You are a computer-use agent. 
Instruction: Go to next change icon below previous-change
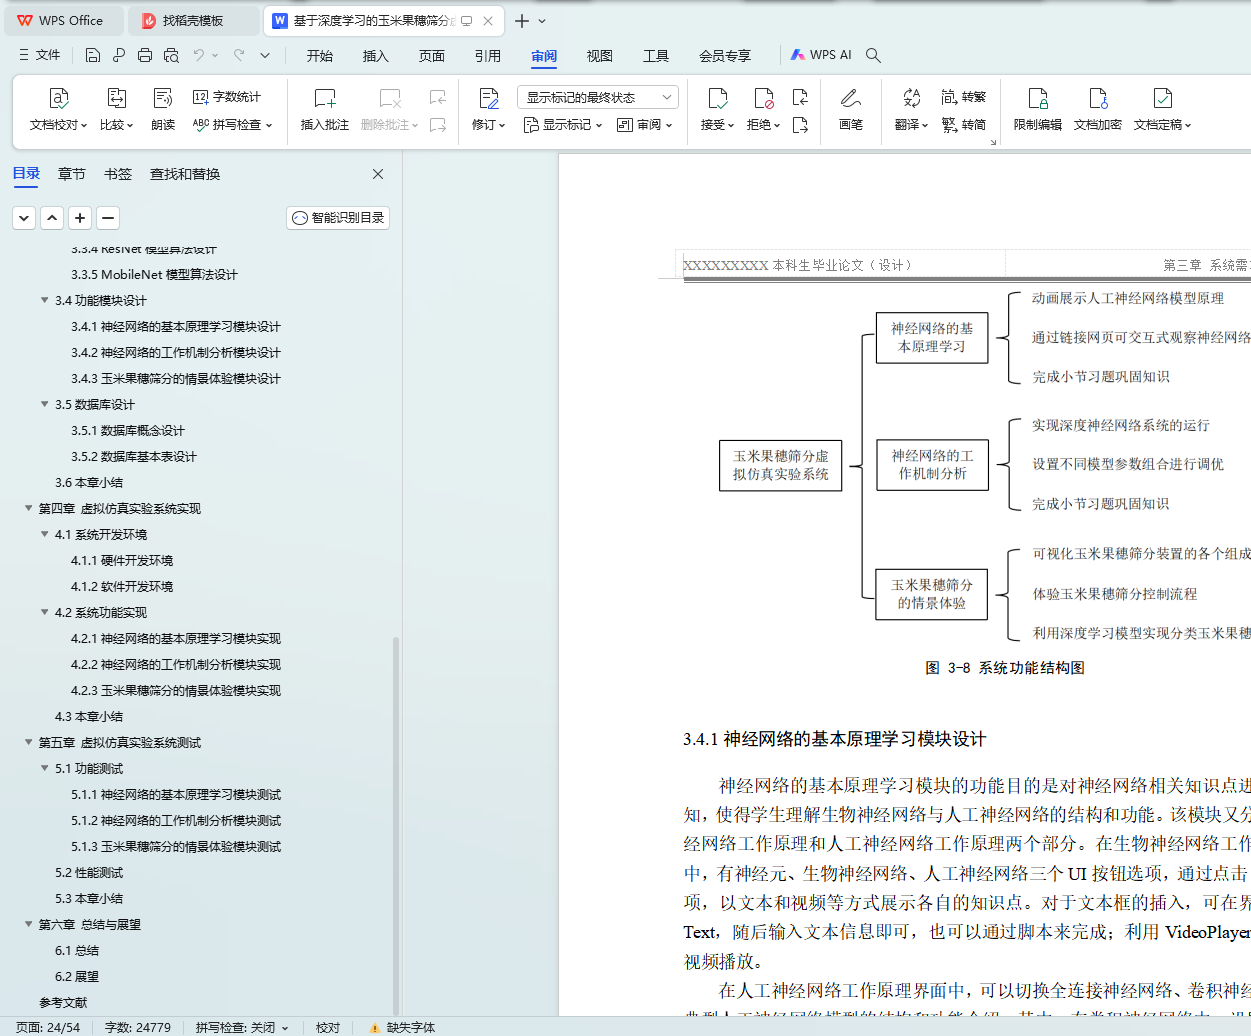pyautogui.click(x=800, y=125)
